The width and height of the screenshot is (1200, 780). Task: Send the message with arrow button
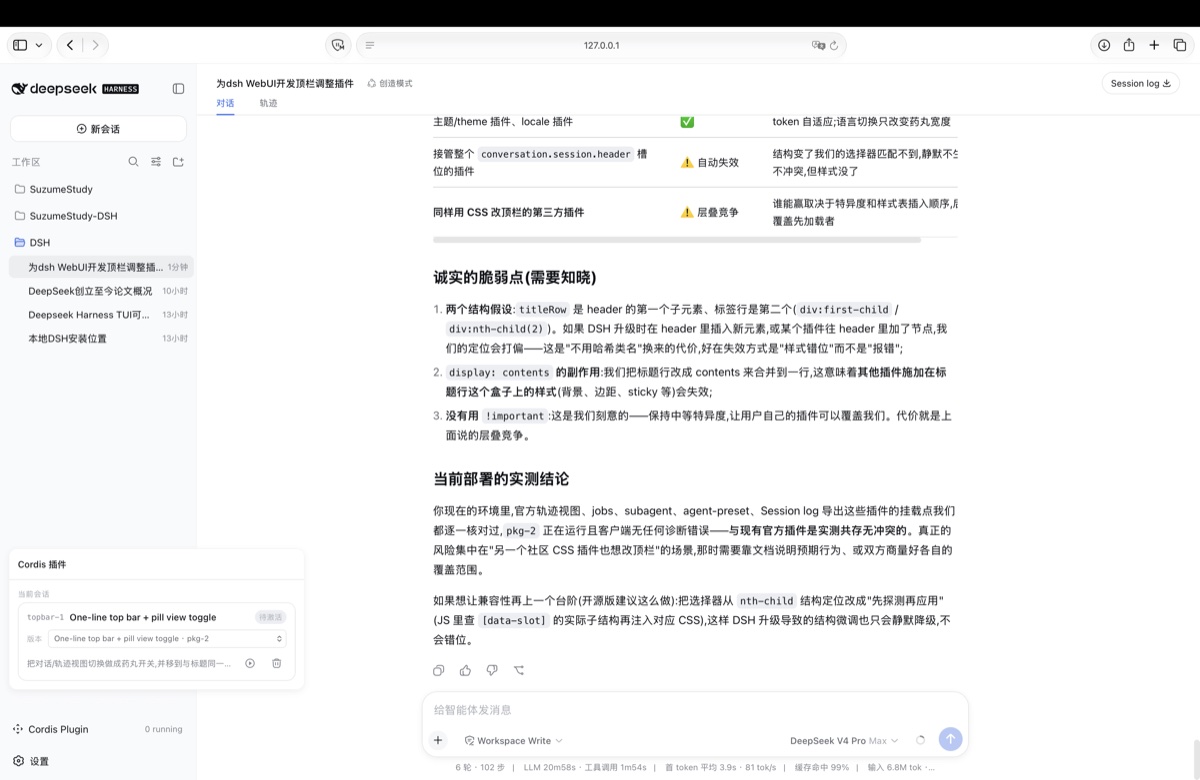[x=951, y=739]
